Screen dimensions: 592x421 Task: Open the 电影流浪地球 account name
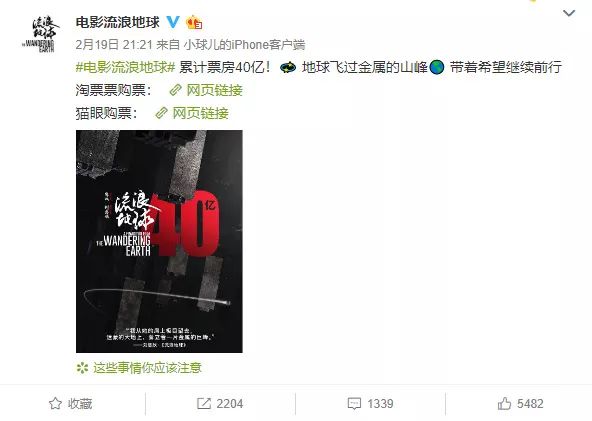coord(117,22)
